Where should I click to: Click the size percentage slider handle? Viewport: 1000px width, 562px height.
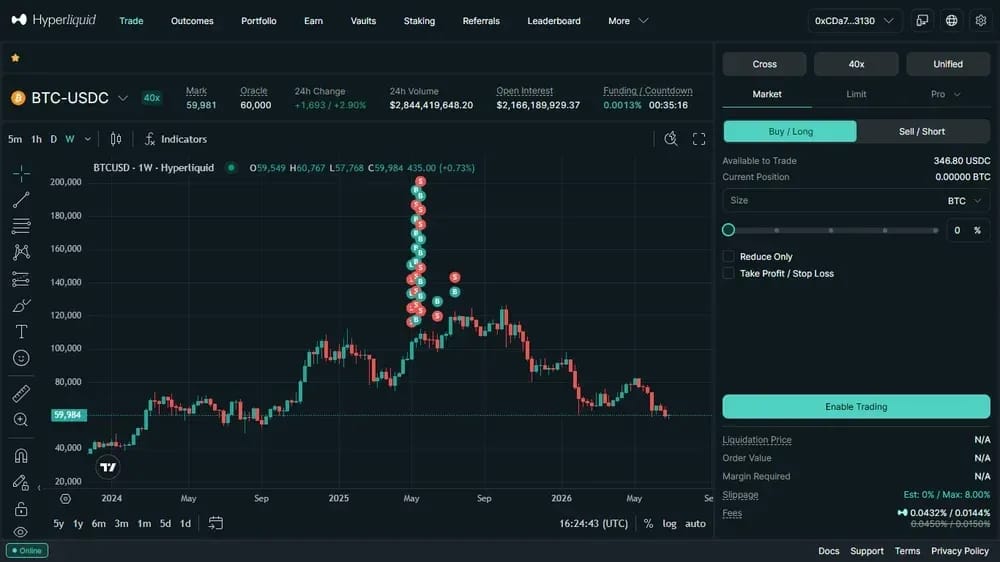click(728, 230)
